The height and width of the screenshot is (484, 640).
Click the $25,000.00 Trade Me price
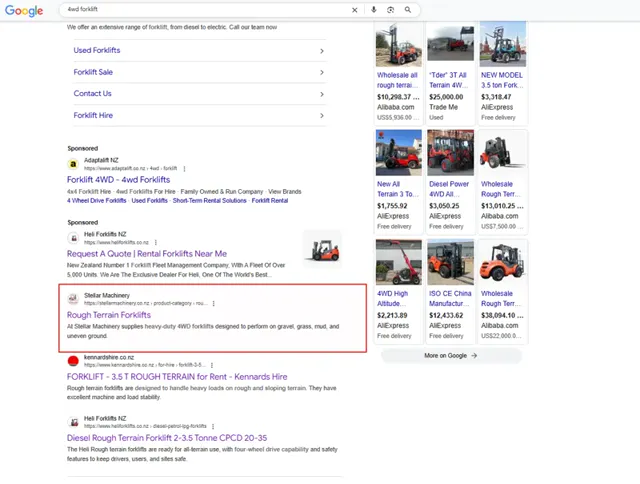pos(446,97)
